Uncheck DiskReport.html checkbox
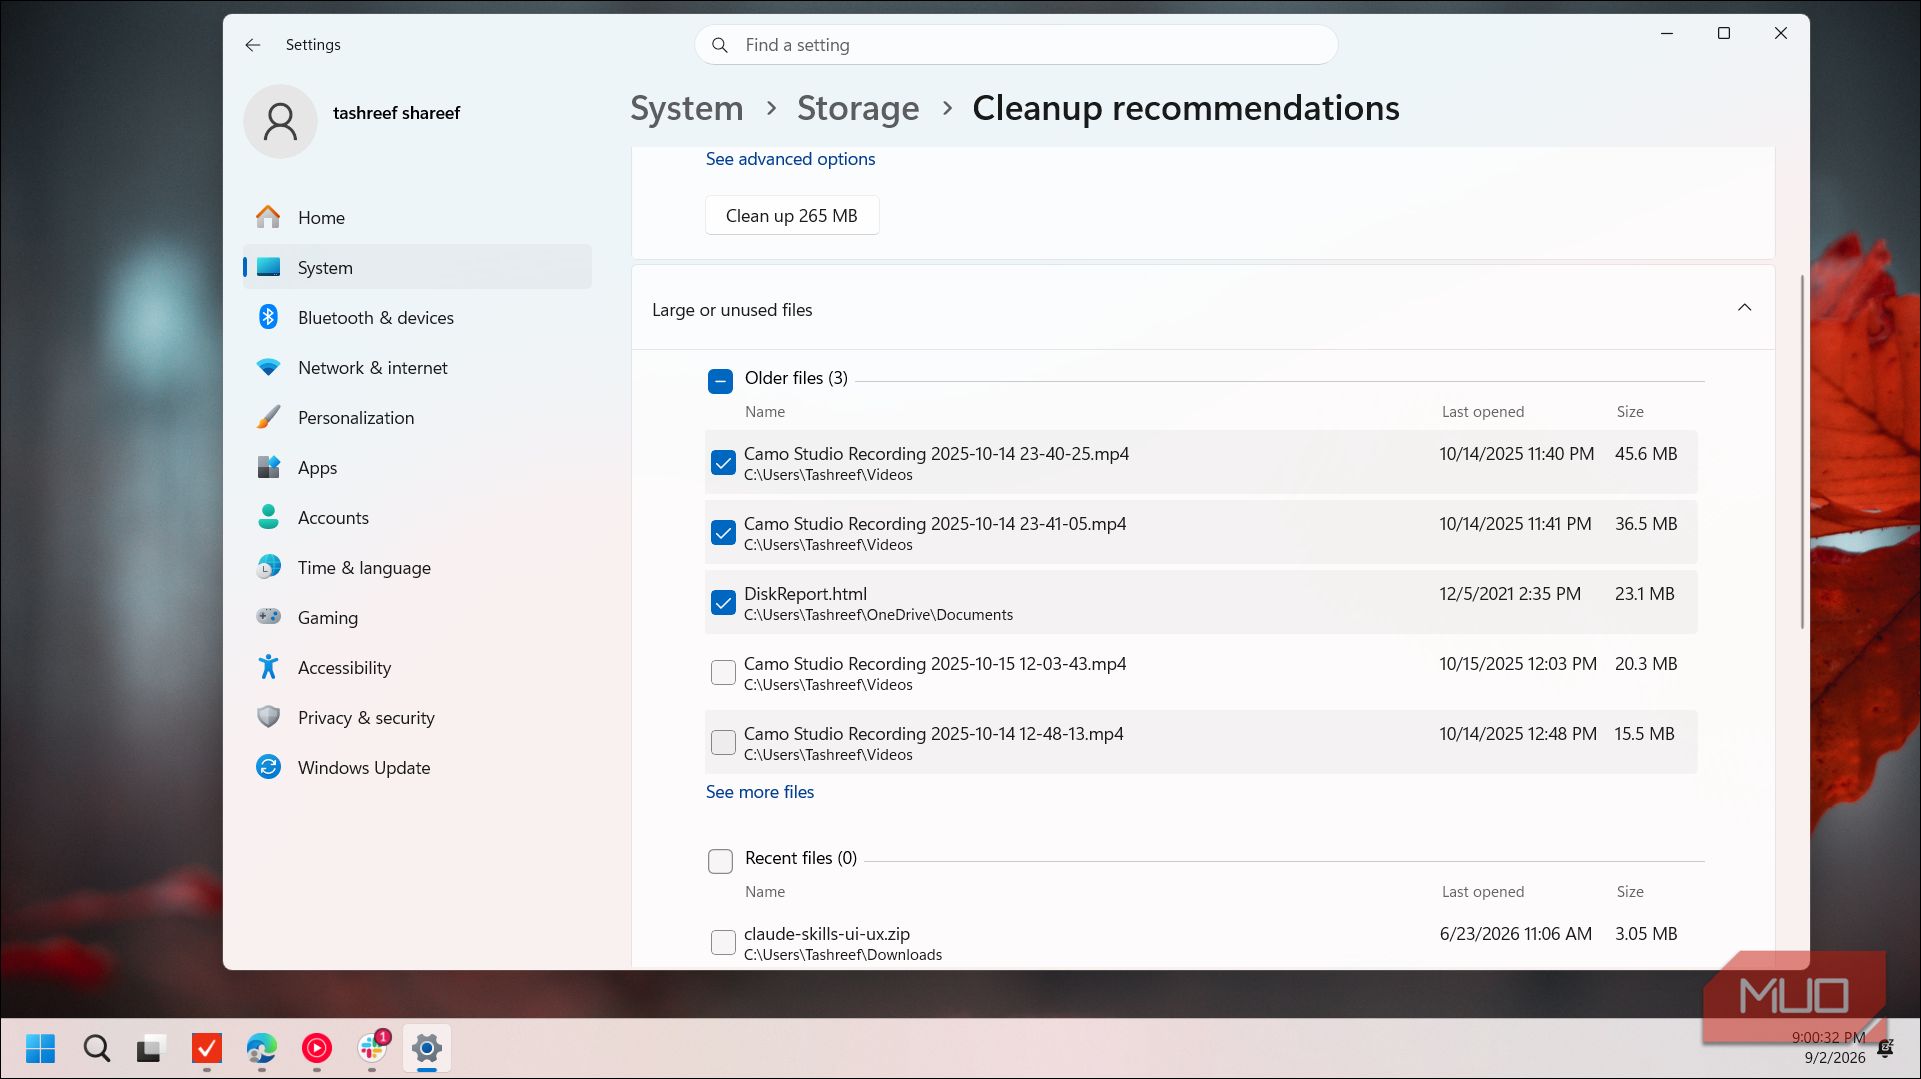 pyautogui.click(x=723, y=603)
